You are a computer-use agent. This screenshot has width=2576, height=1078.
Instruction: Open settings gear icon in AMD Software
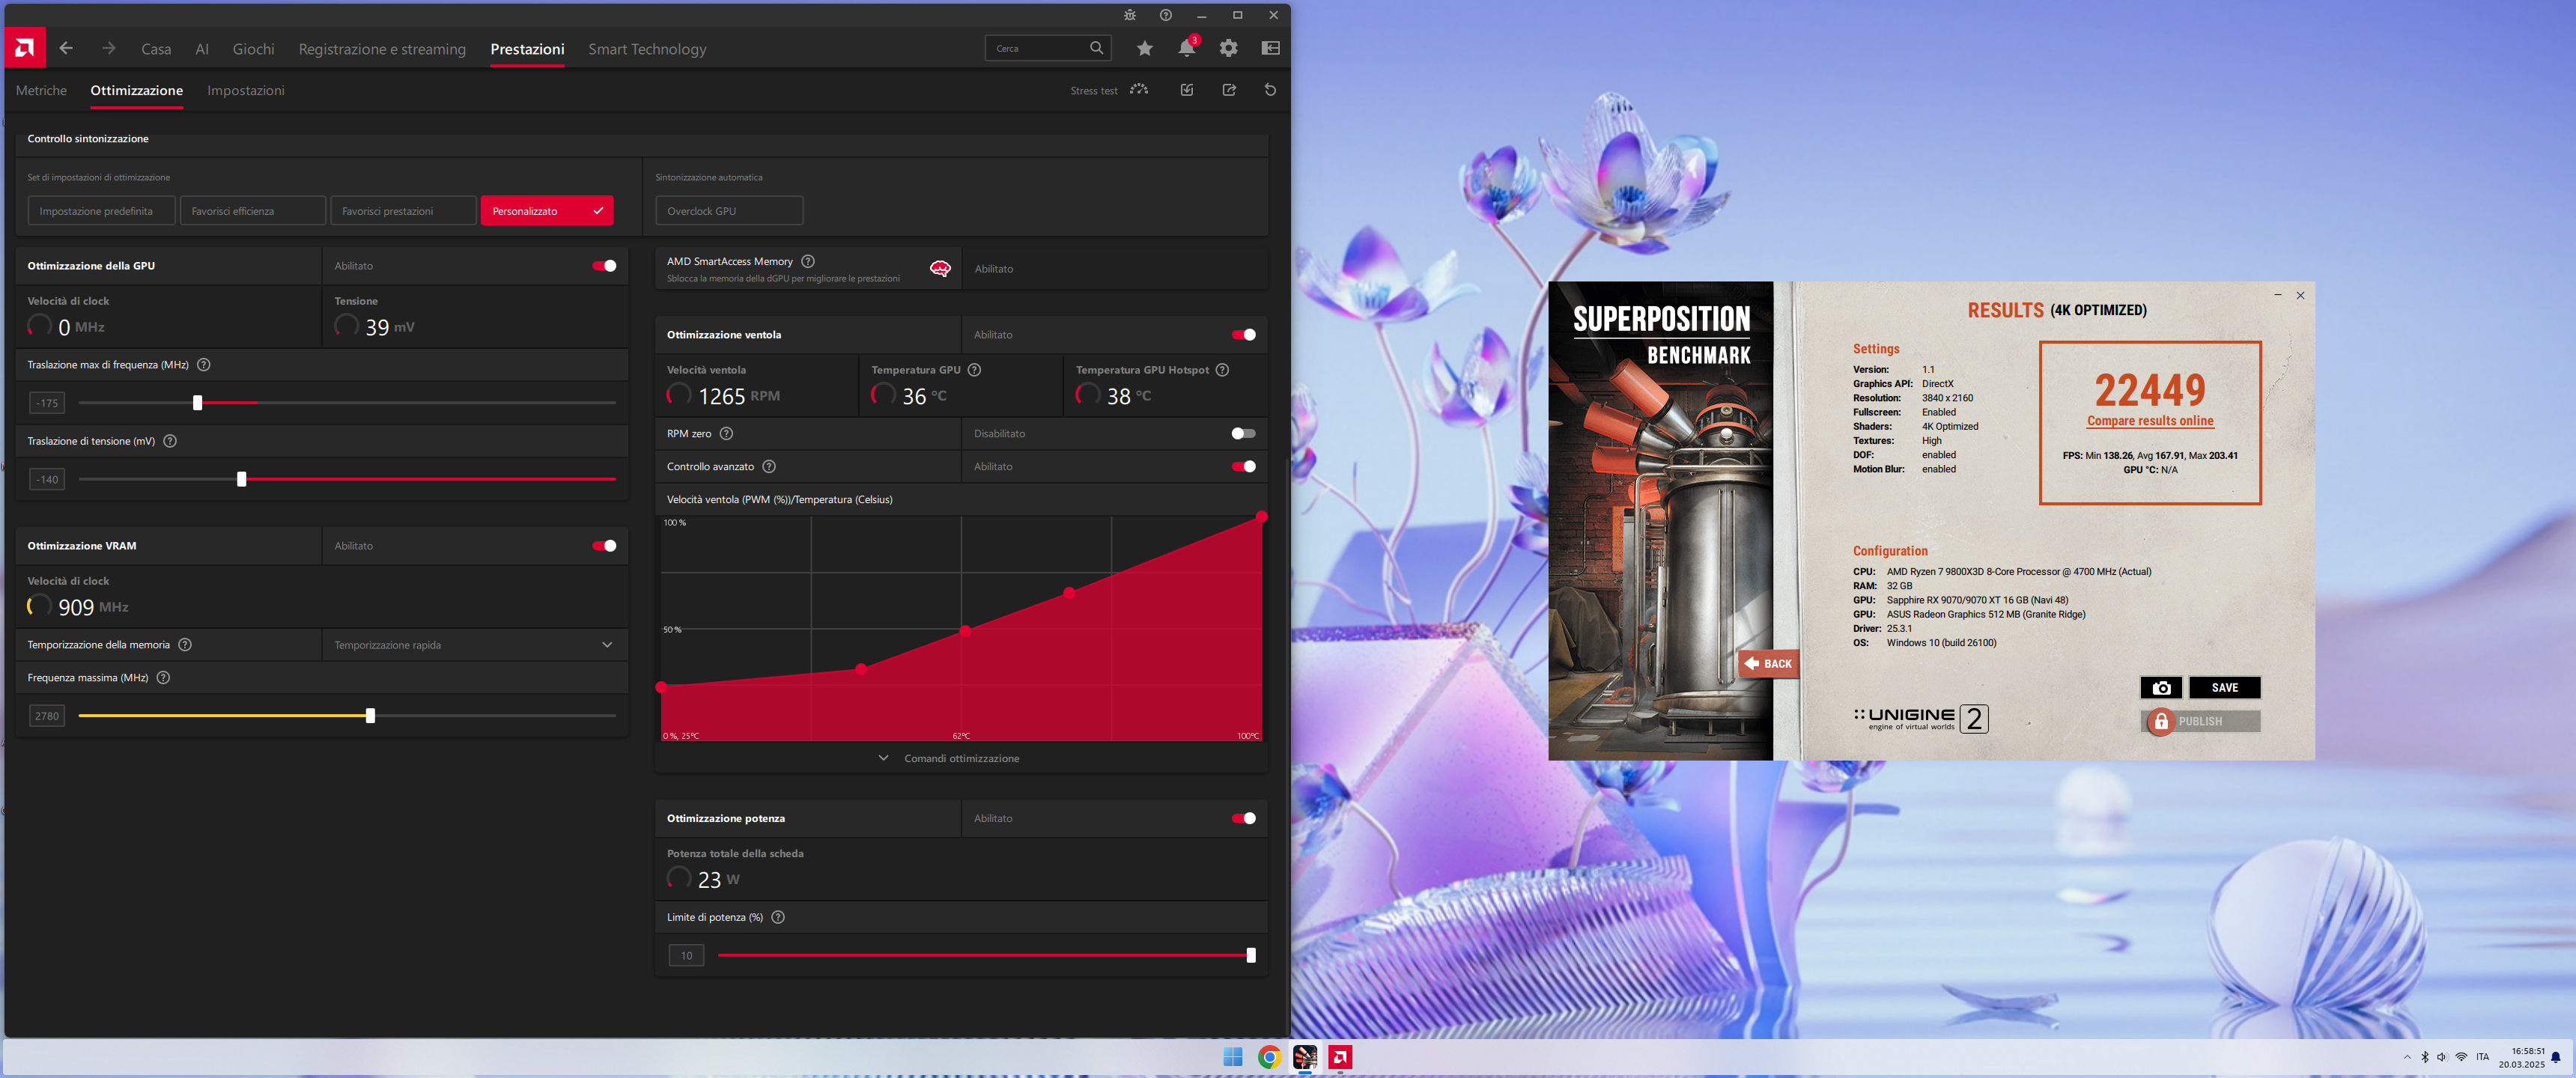tap(1229, 48)
